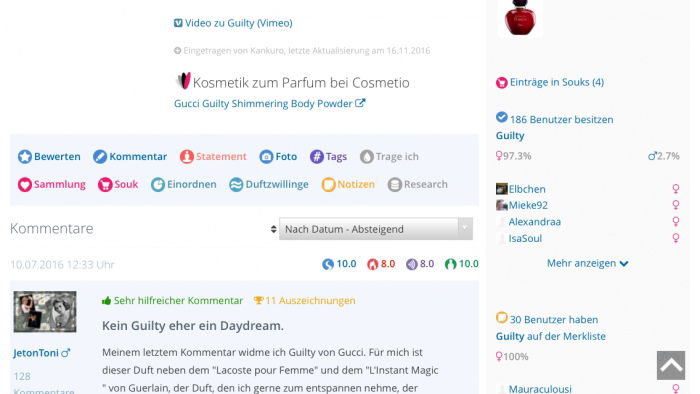Click the Bewerten star icon
Screen dimensions: 700x394
pos(25,157)
